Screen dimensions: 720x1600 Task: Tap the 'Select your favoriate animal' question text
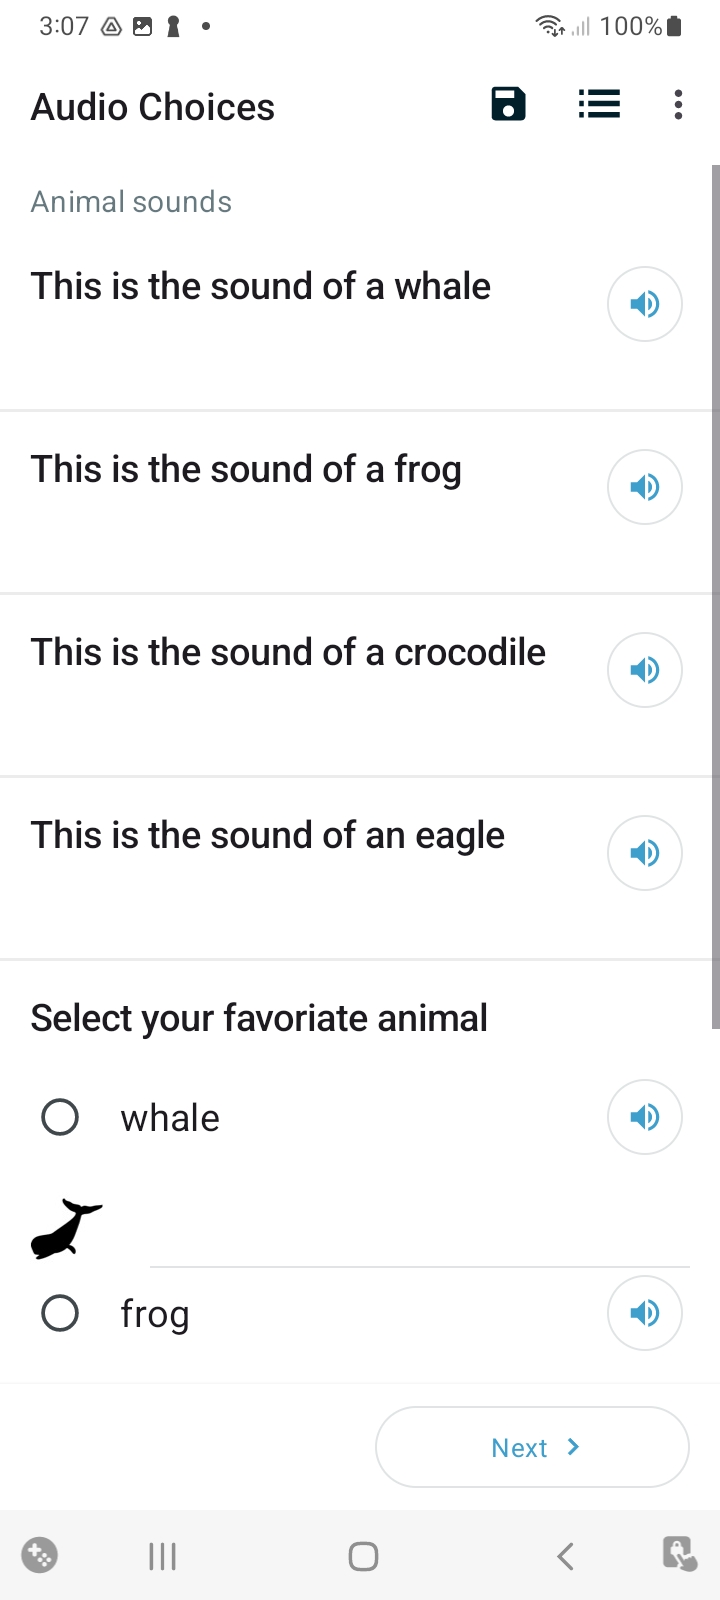pos(259,1018)
